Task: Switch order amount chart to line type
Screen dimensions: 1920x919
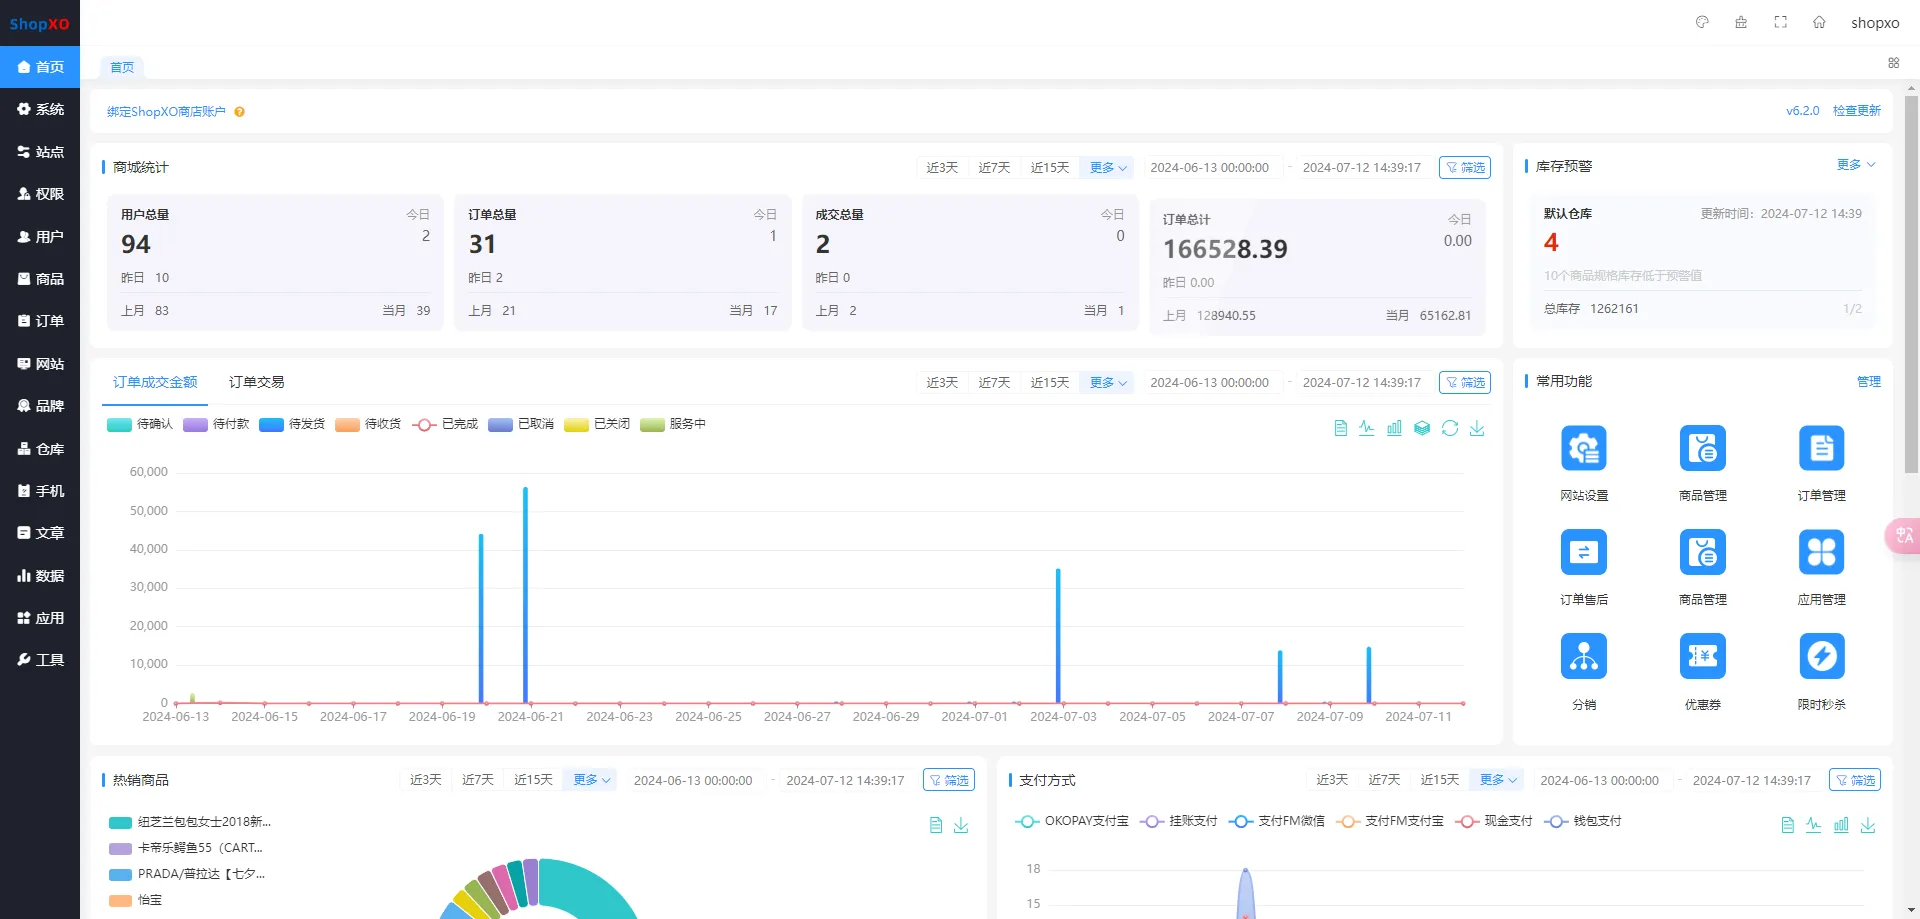Action: pyautogui.click(x=1367, y=428)
